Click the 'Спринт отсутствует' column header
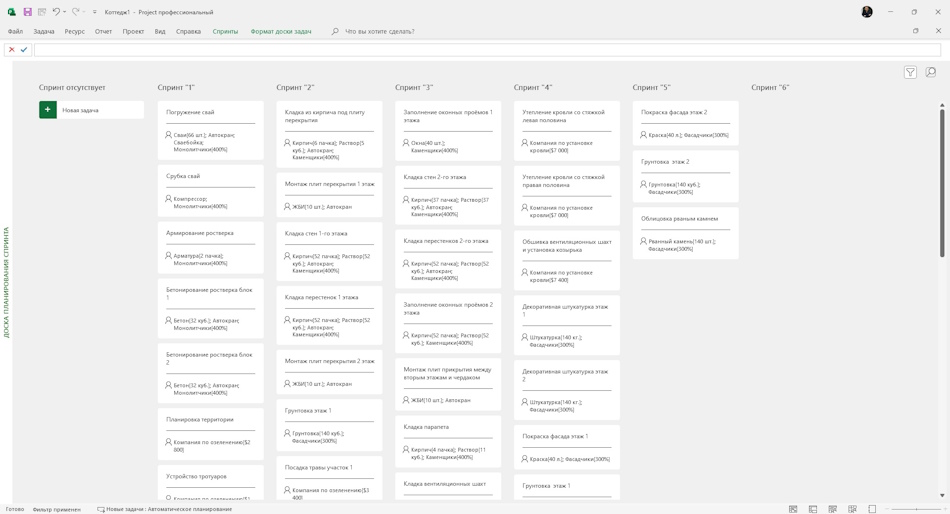The height and width of the screenshot is (514, 950). tap(72, 87)
